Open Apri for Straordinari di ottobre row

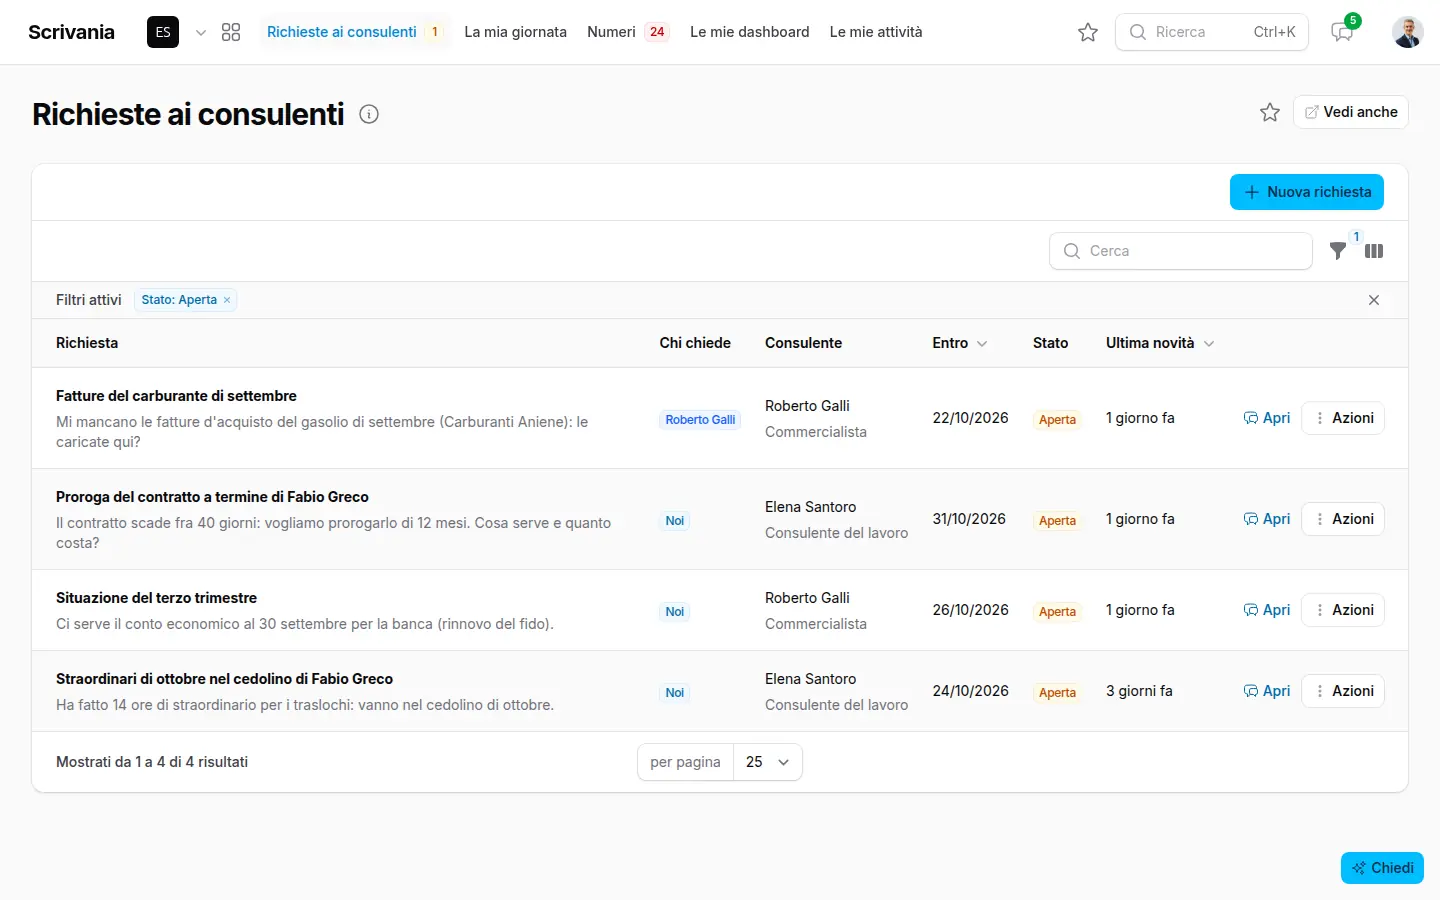(x=1267, y=691)
